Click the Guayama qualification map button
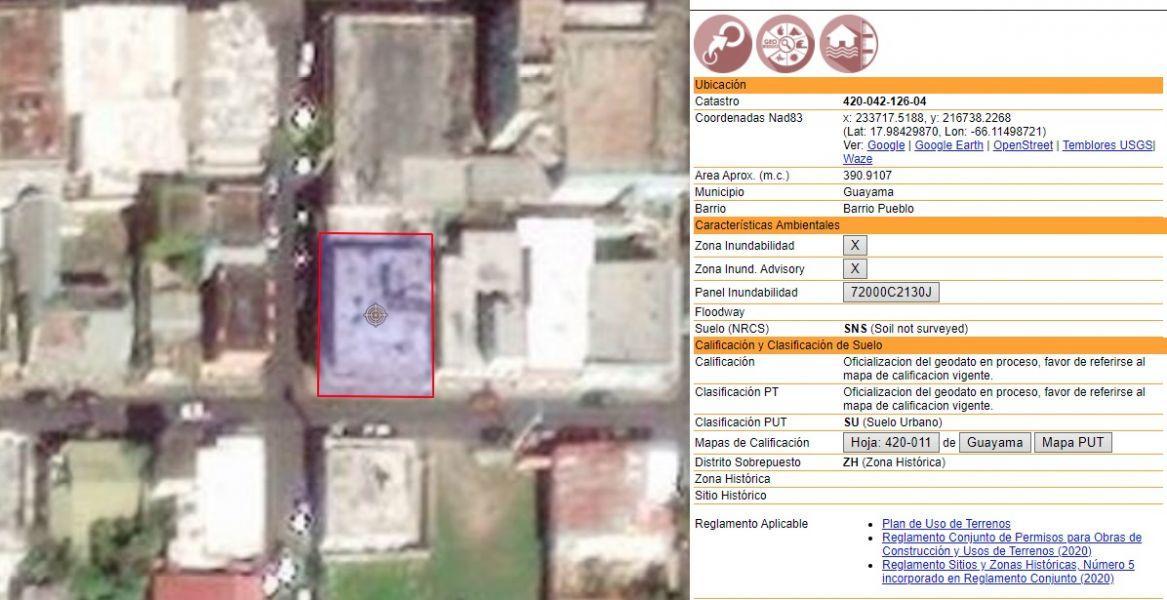Screen dimensions: 1167x600 click(x=995, y=442)
